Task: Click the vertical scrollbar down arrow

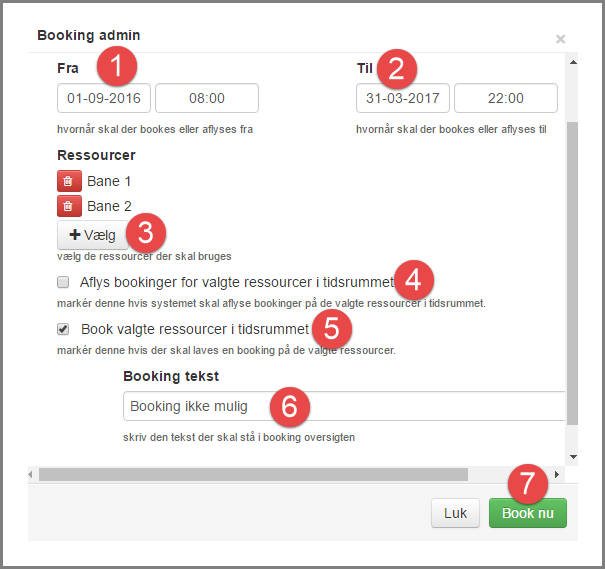Action: [x=572, y=457]
